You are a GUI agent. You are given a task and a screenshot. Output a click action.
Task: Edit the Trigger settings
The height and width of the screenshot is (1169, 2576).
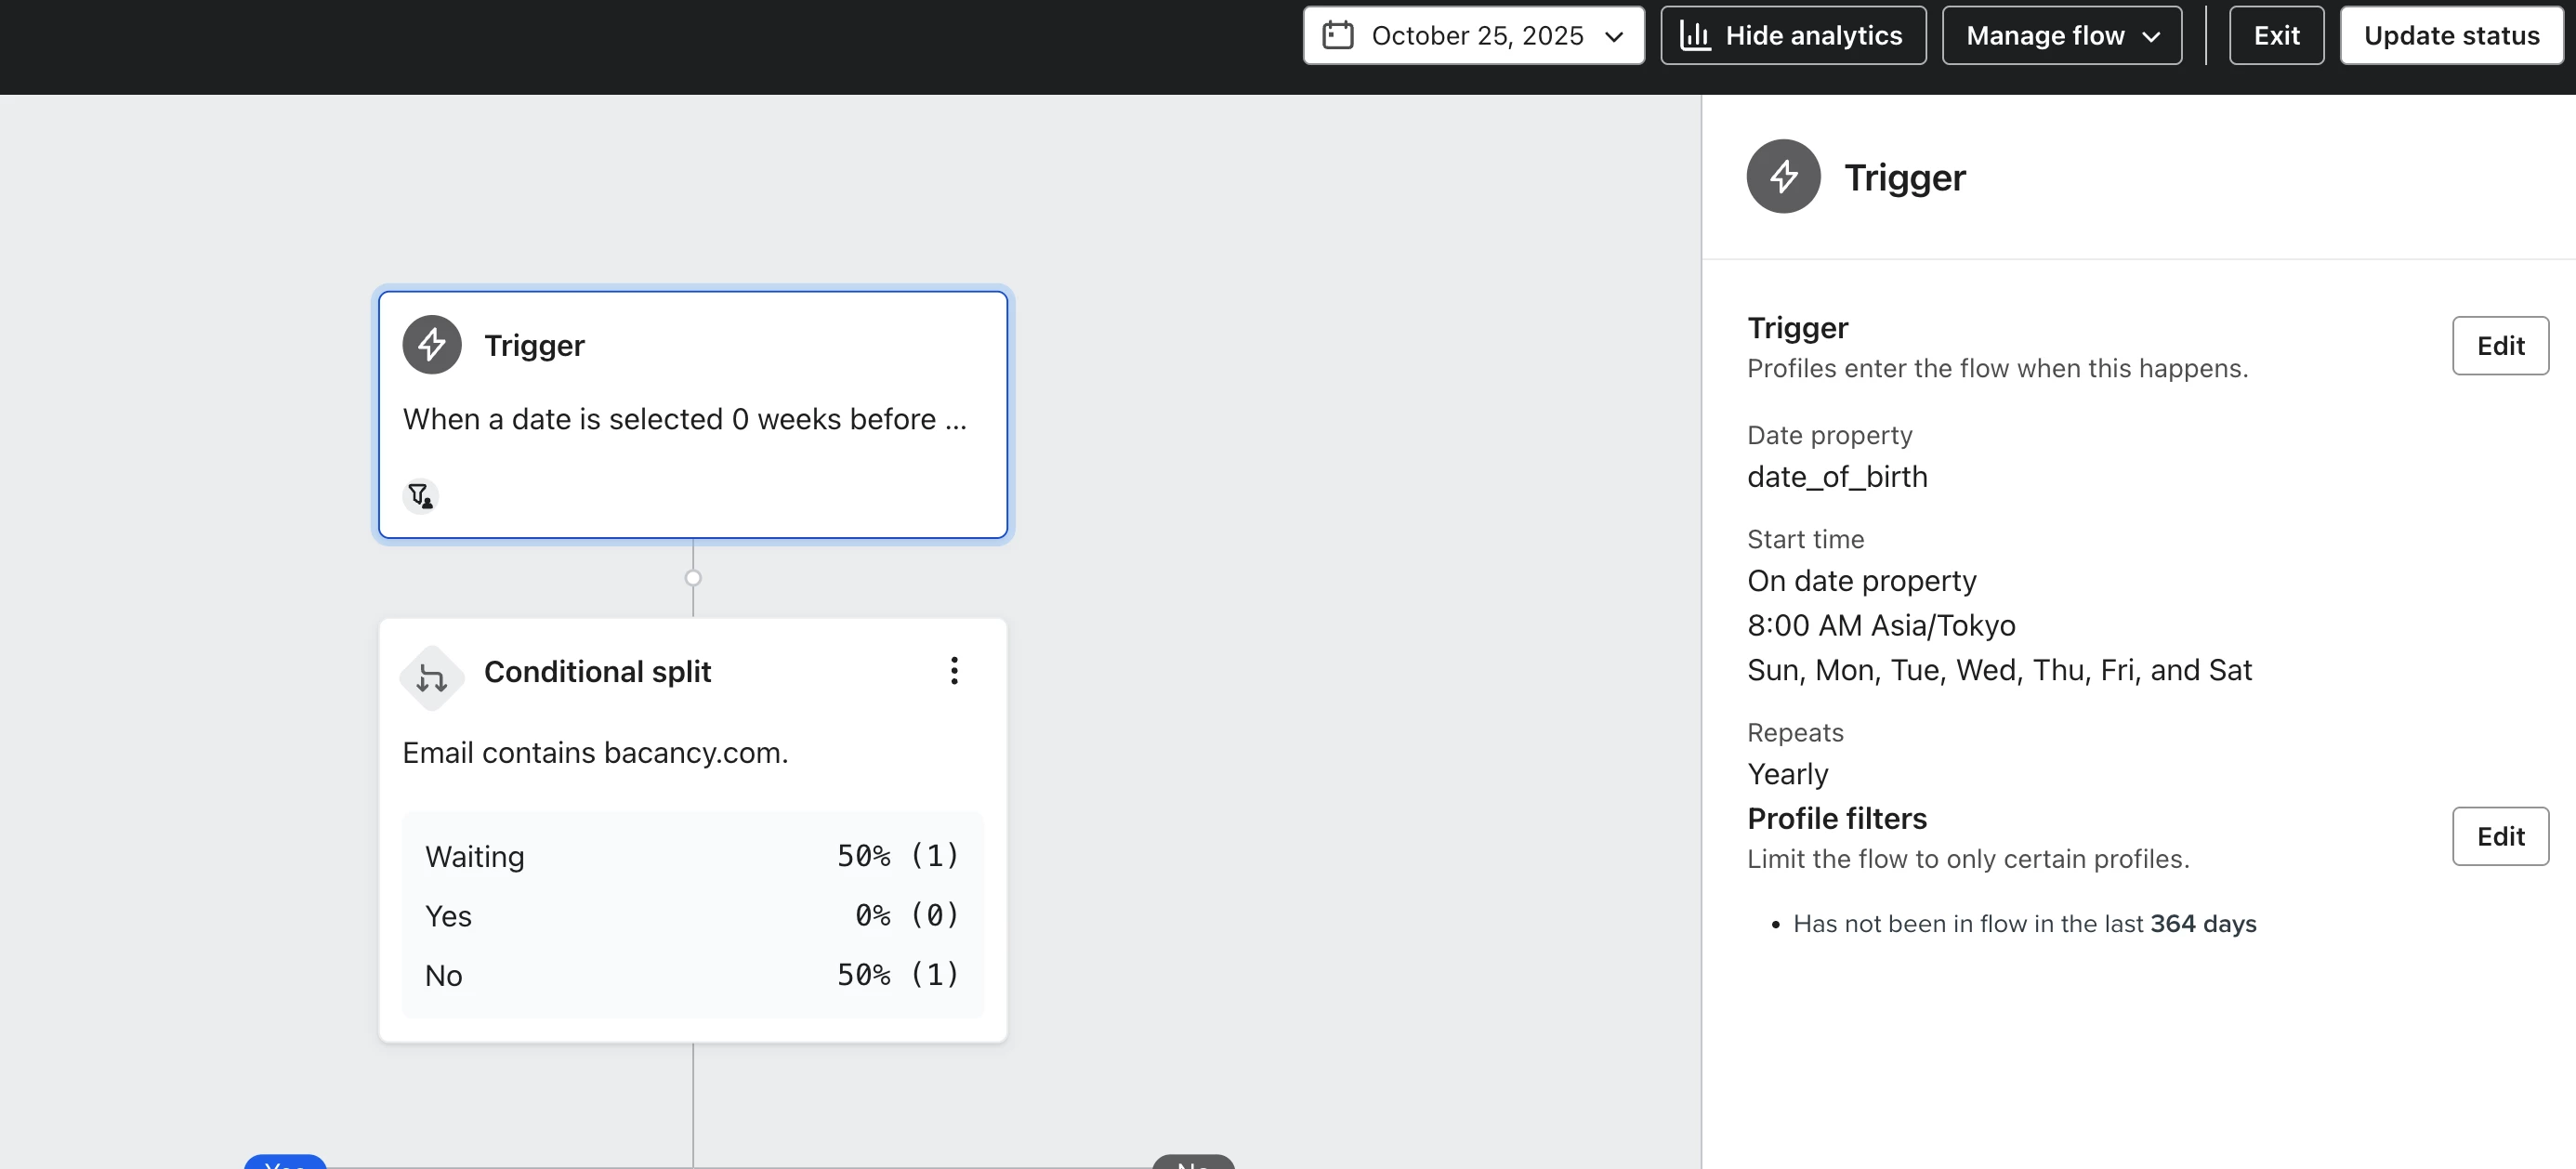2500,346
